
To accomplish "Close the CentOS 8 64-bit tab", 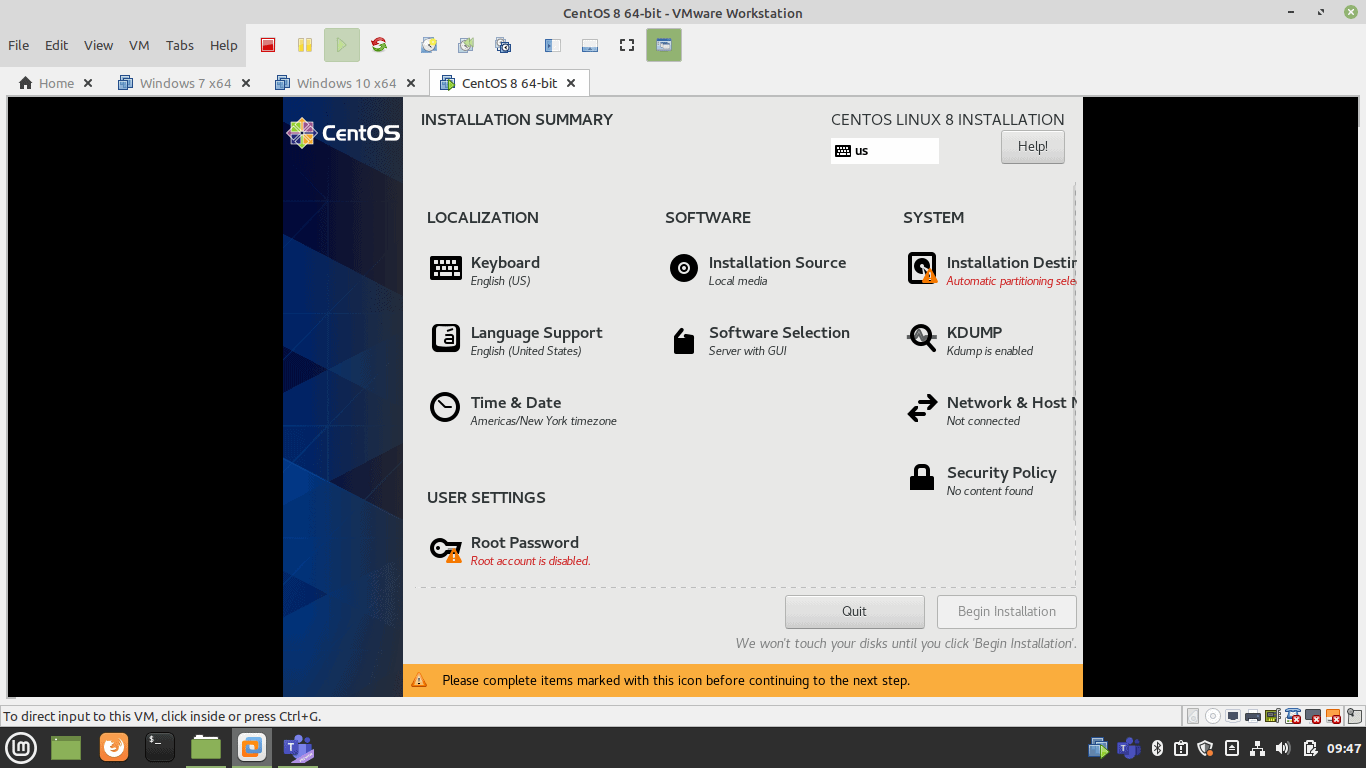I will tap(571, 83).
